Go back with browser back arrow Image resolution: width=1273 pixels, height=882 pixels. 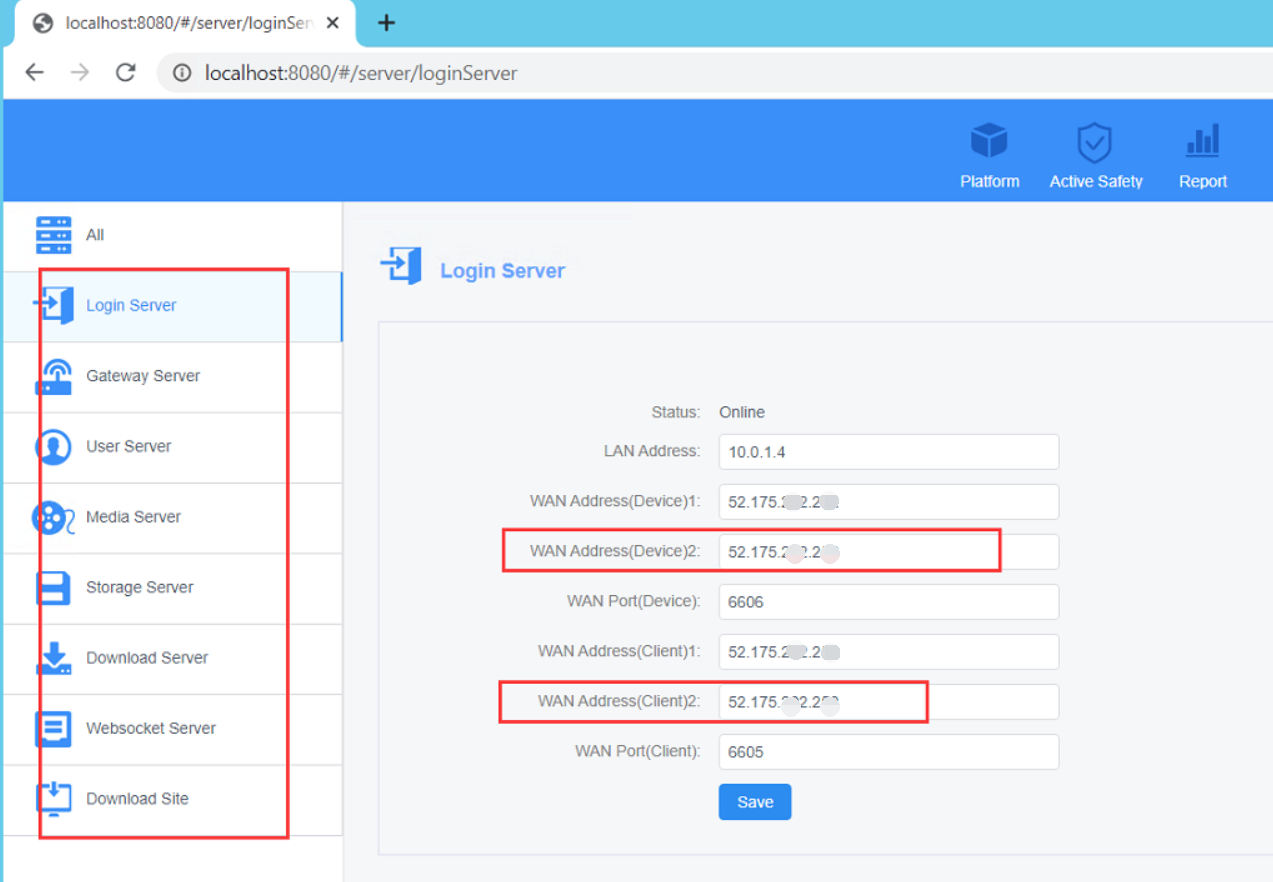point(35,72)
